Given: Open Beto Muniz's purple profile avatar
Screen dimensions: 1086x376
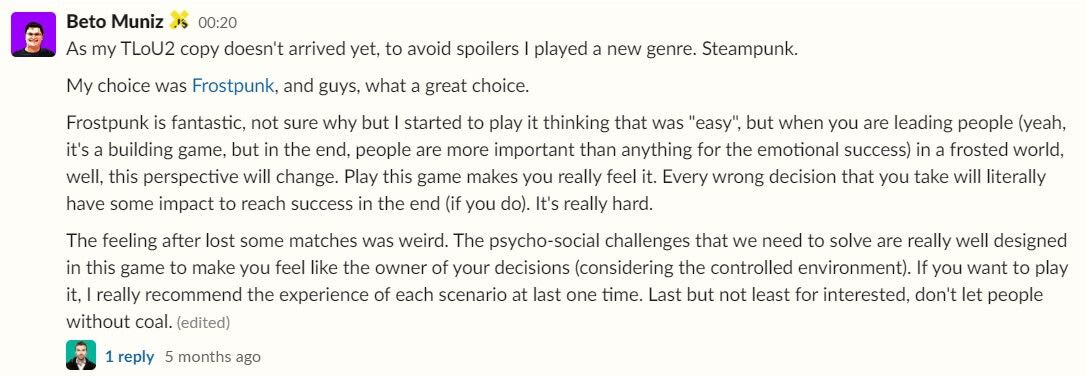Looking at the screenshot, I should tap(33, 35).
